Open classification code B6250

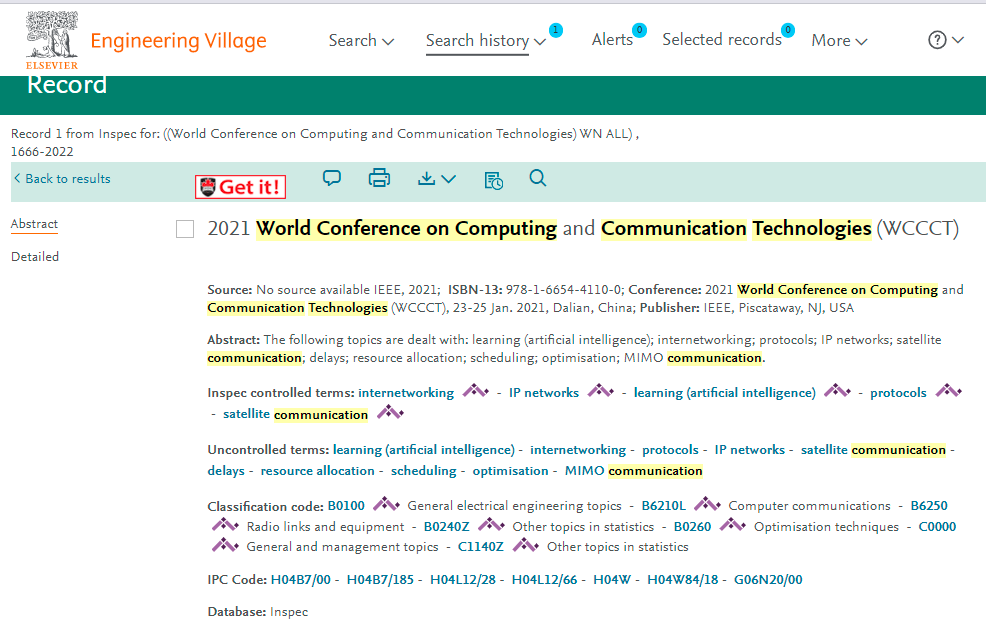click(929, 506)
